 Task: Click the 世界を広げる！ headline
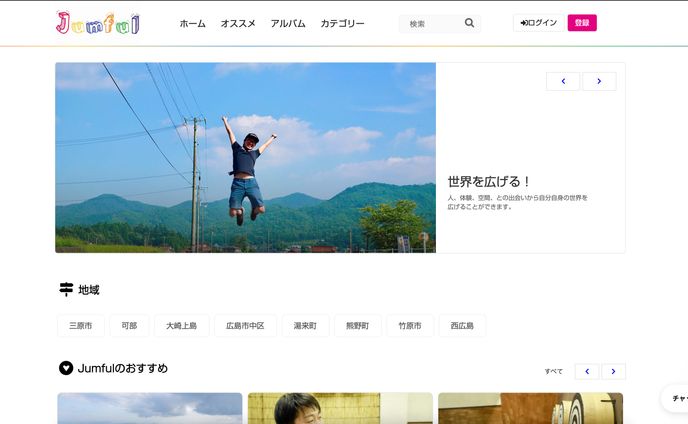coord(489,181)
